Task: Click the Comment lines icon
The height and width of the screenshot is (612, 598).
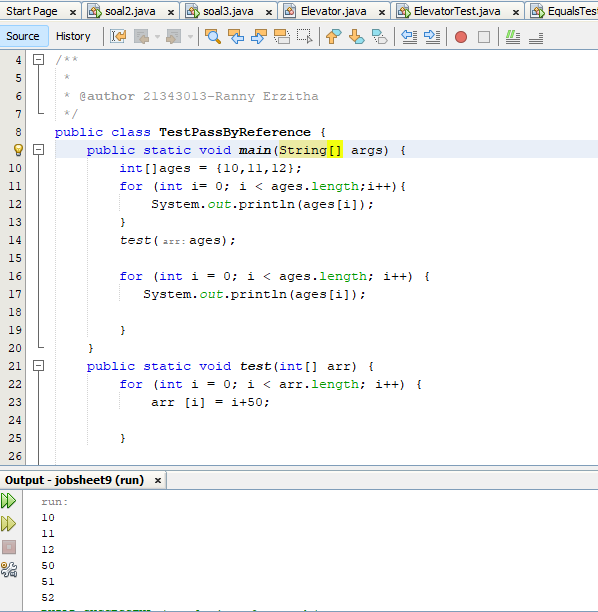Action: [x=513, y=37]
